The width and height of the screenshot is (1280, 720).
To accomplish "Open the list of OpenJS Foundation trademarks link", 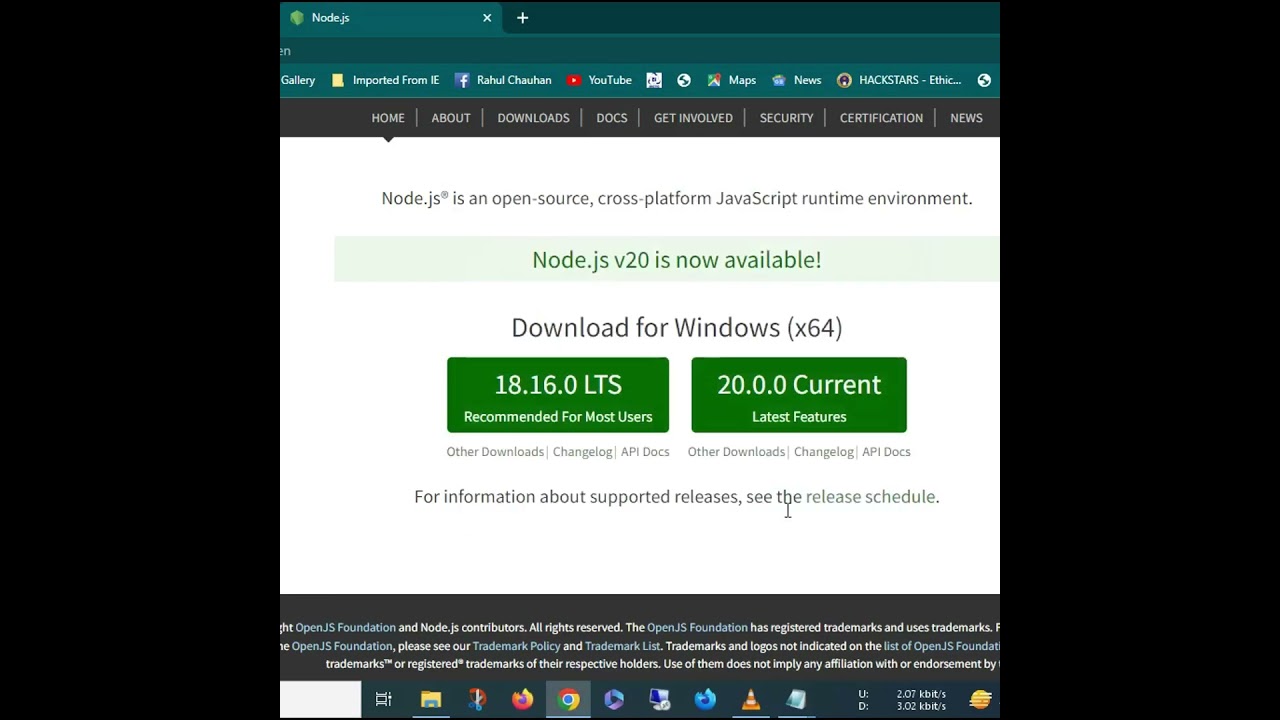I will 941,646.
